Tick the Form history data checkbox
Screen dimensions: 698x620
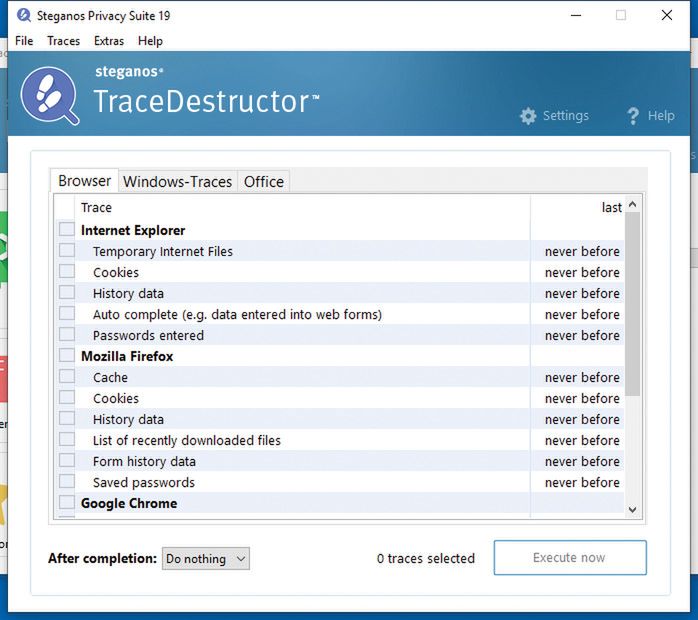click(x=67, y=460)
